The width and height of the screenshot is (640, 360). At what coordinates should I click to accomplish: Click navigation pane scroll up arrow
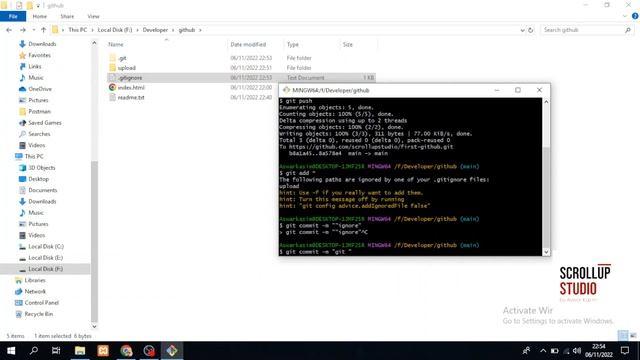[x=94, y=43]
